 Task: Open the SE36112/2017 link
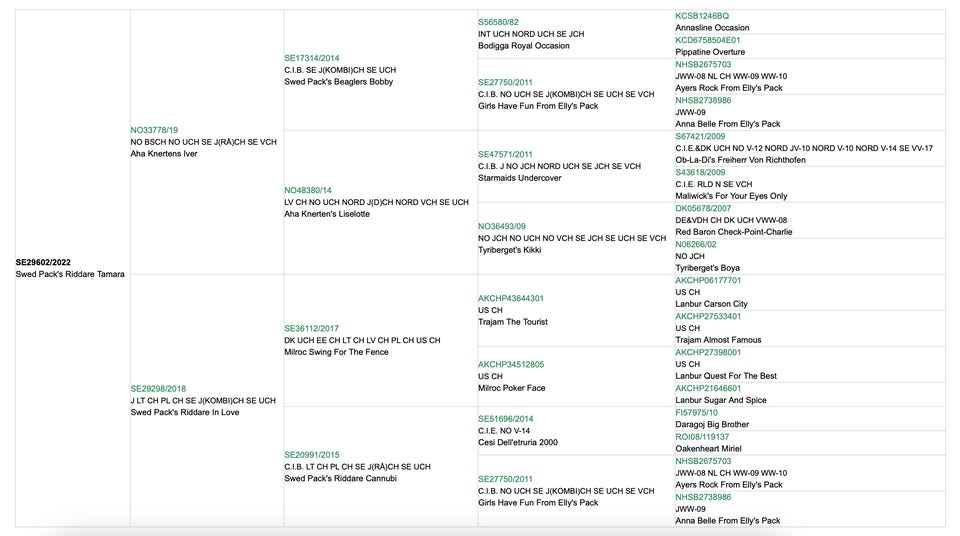(x=312, y=328)
